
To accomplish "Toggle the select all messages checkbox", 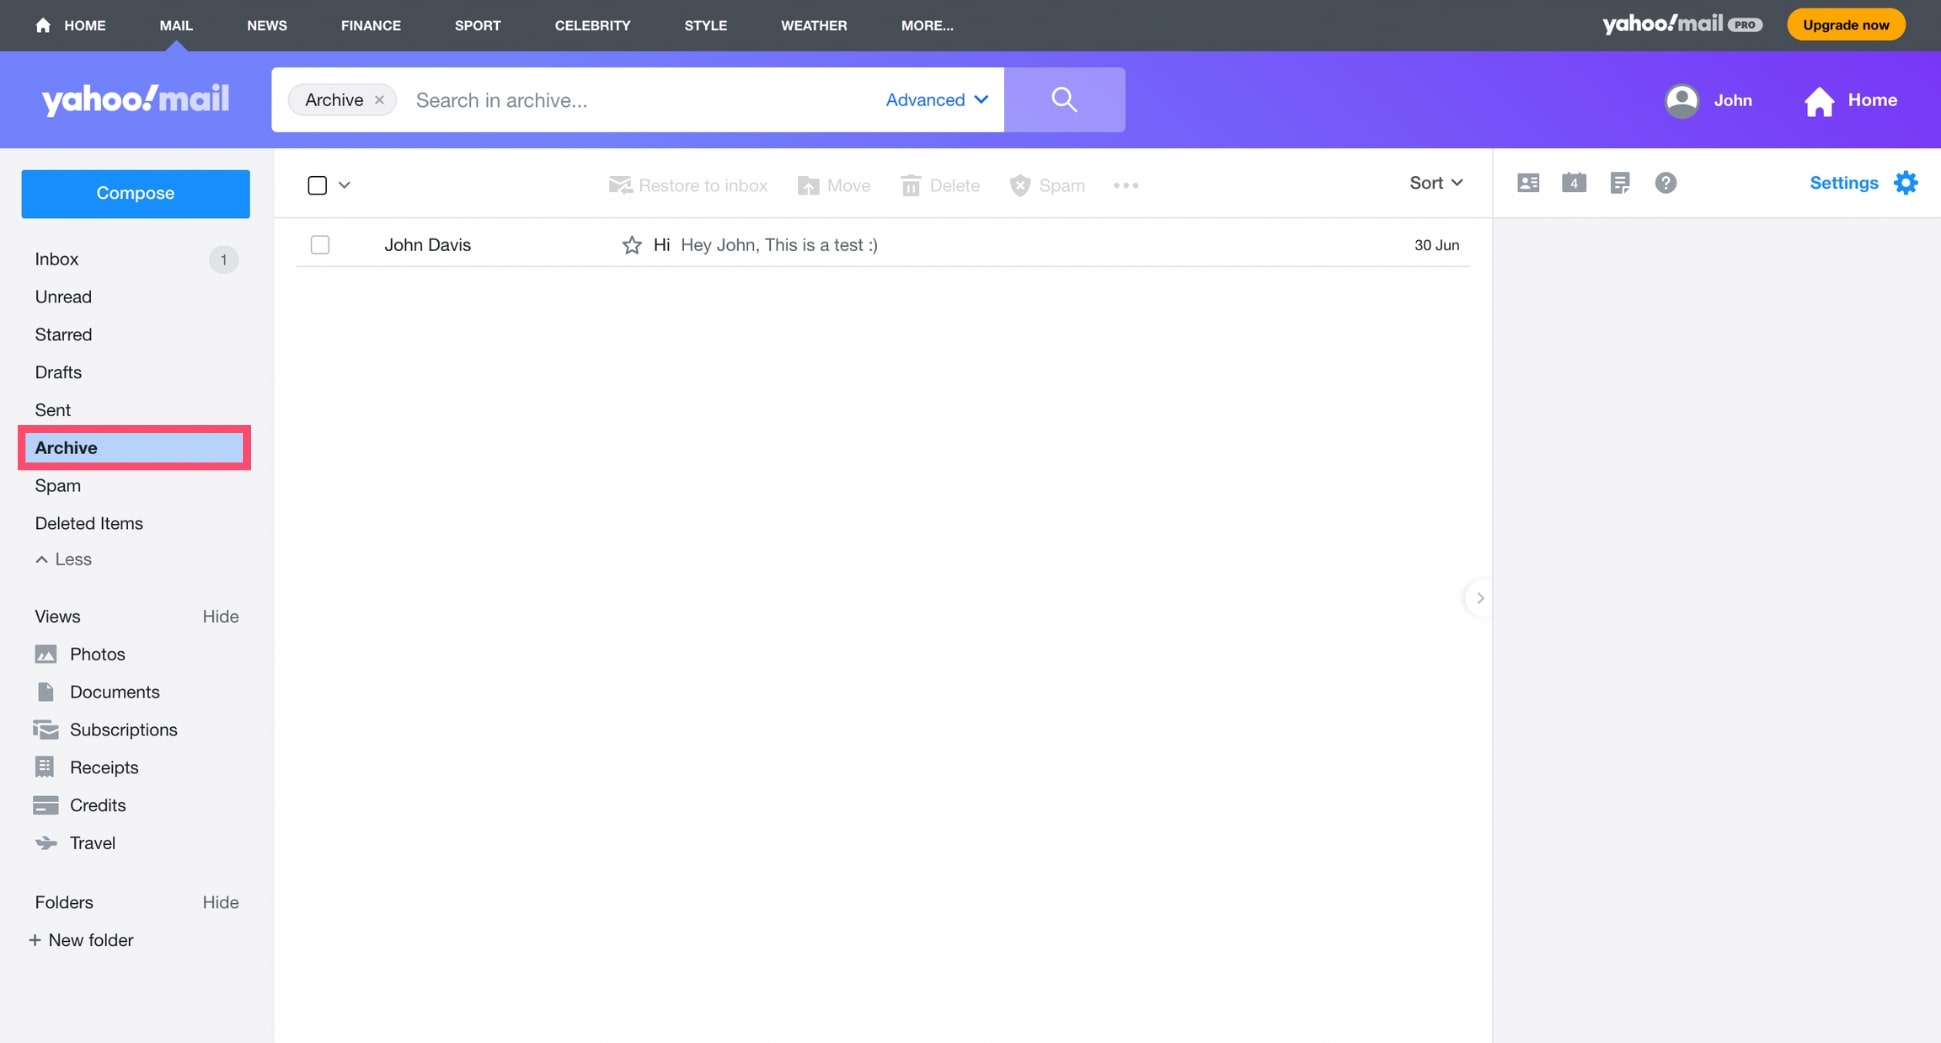I will click(x=317, y=185).
